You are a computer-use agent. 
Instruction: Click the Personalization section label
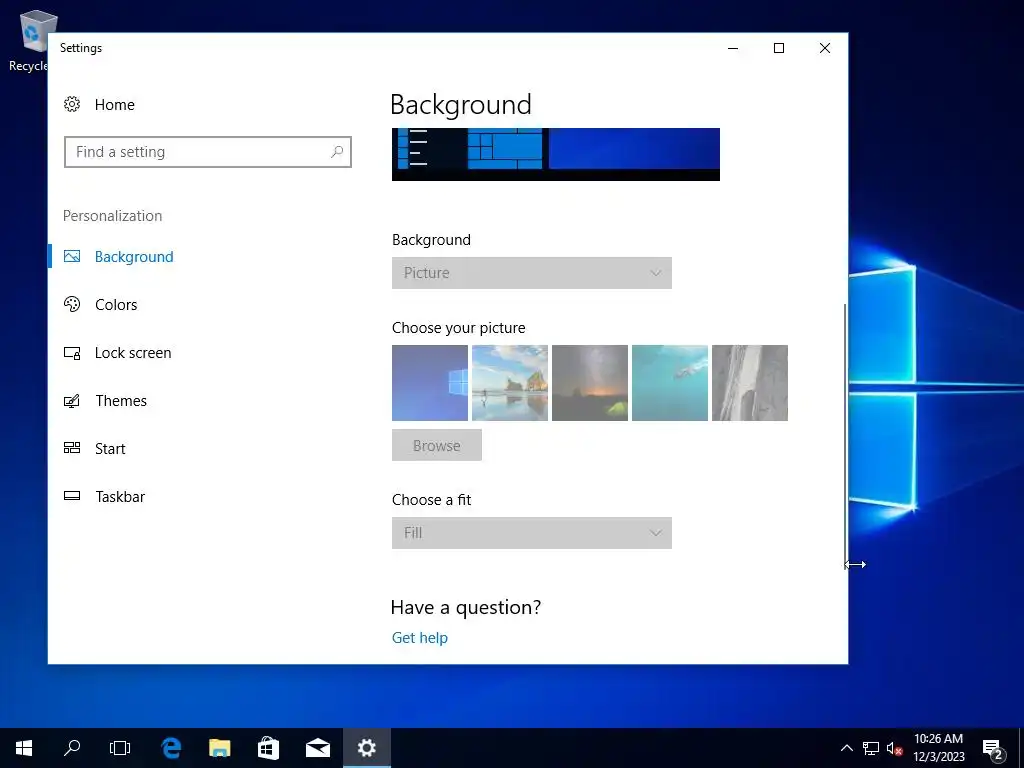click(112, 216)
